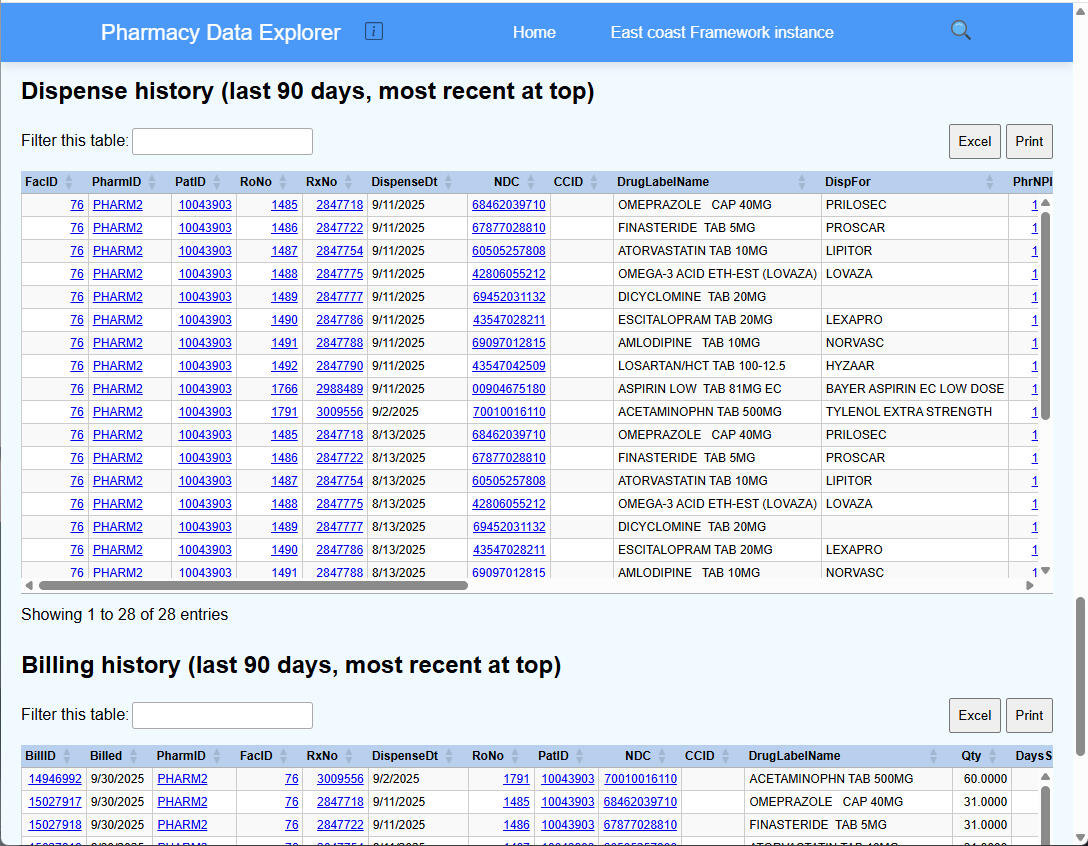The height and width of the screenshot is (846, 1088).
Task: Sort dispense table by DrugLabelName arrows
Action: click(x=801, y=182)
